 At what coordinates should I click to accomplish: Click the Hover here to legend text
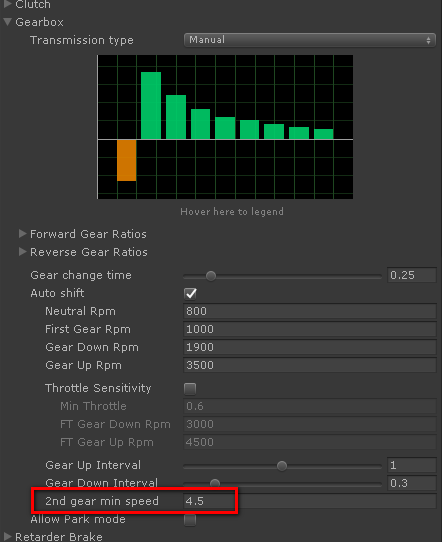click(232, 212)
